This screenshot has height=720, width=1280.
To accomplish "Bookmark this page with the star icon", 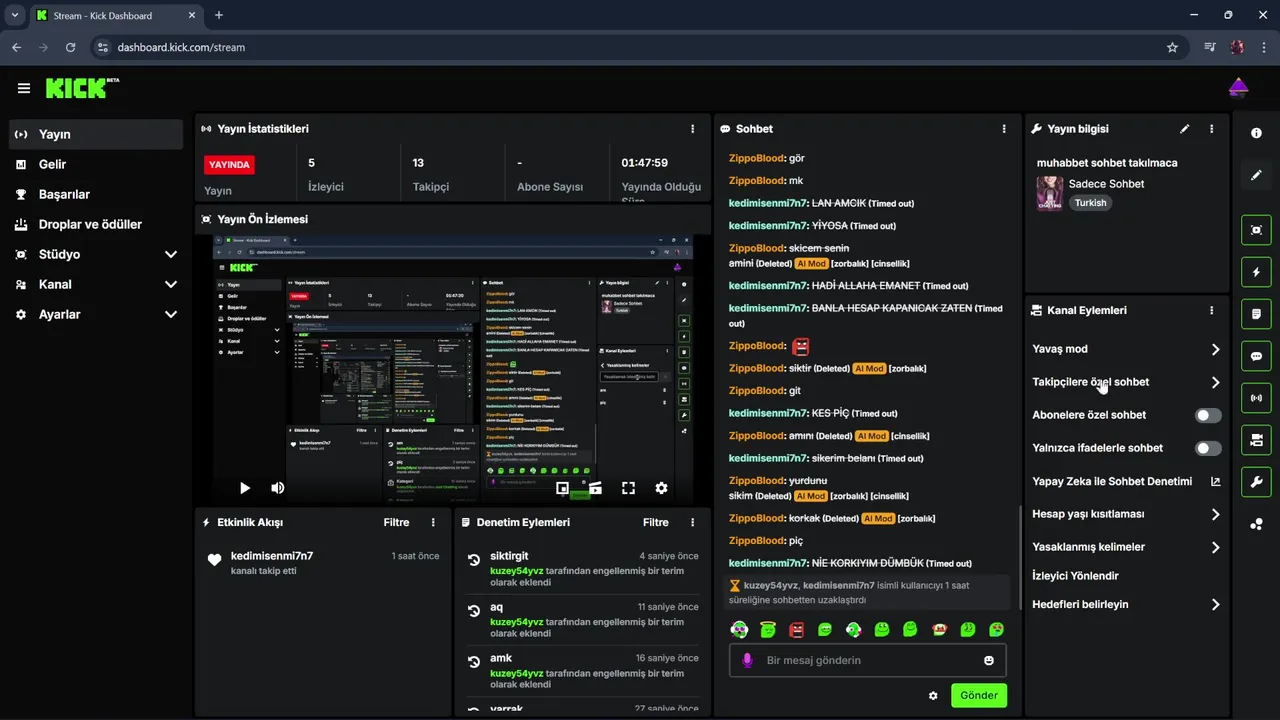I will (x=1172, y=47).
